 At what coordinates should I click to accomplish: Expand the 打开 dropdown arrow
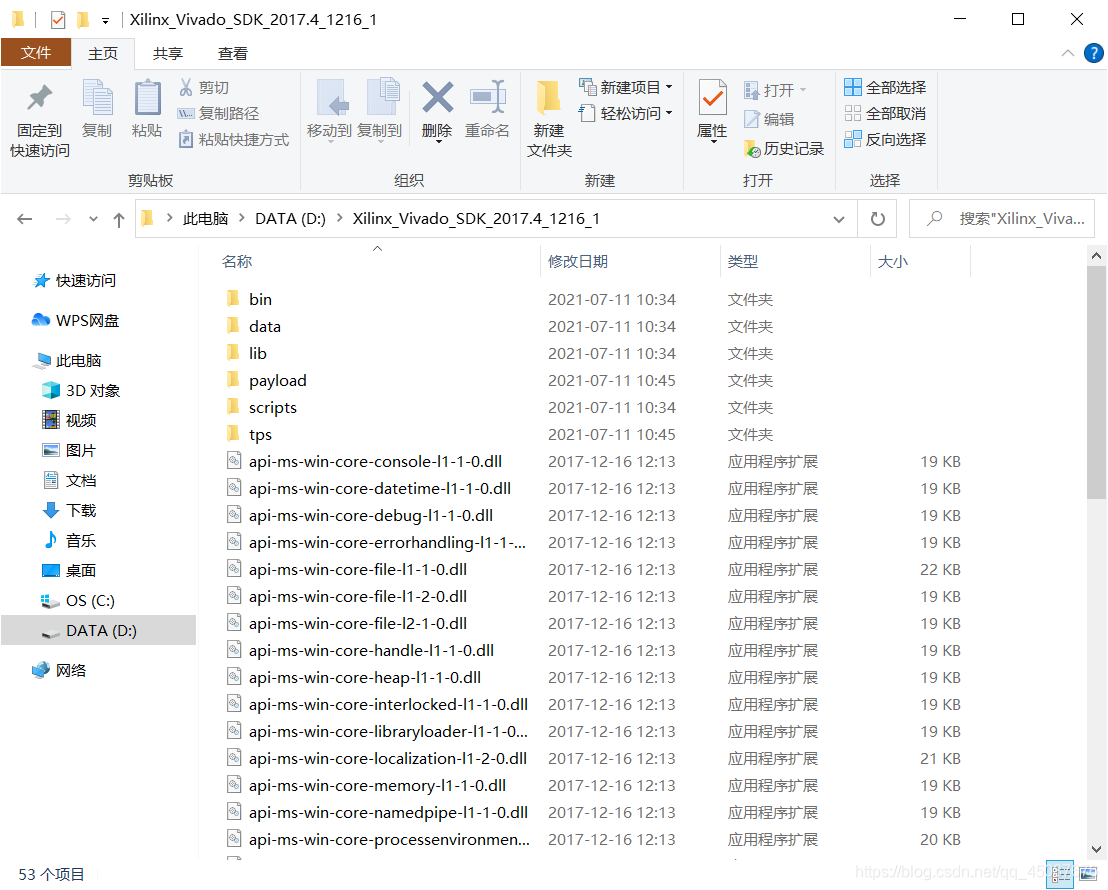[x=803, y=90]
